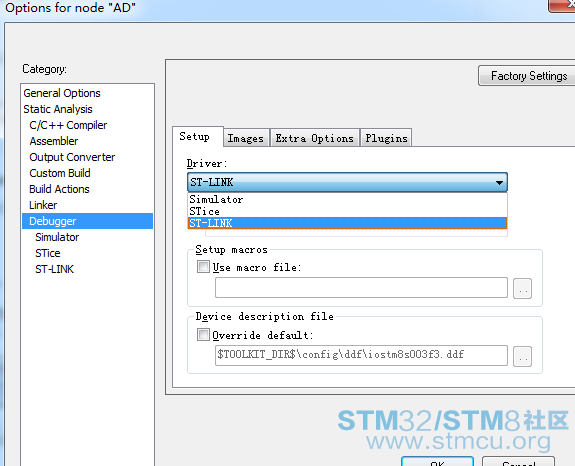Switch to the Images tab

tap(246, 138)
